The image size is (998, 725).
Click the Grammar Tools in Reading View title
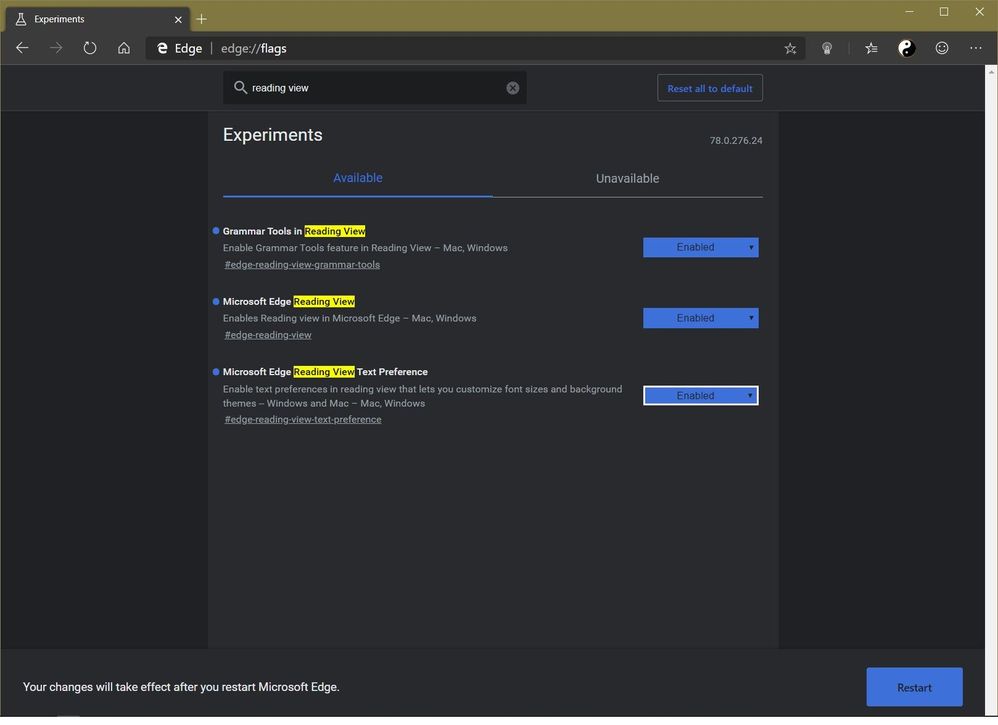point(294,231)
